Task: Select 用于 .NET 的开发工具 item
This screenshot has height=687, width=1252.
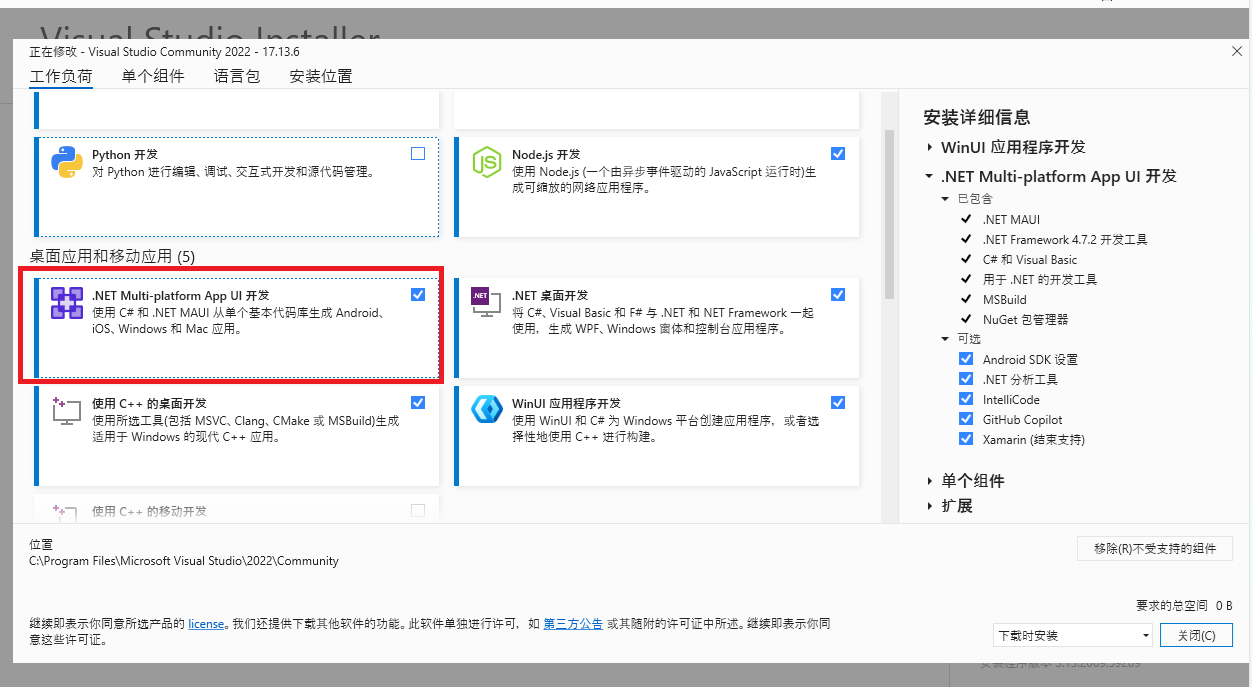Action: (1040, 279)
